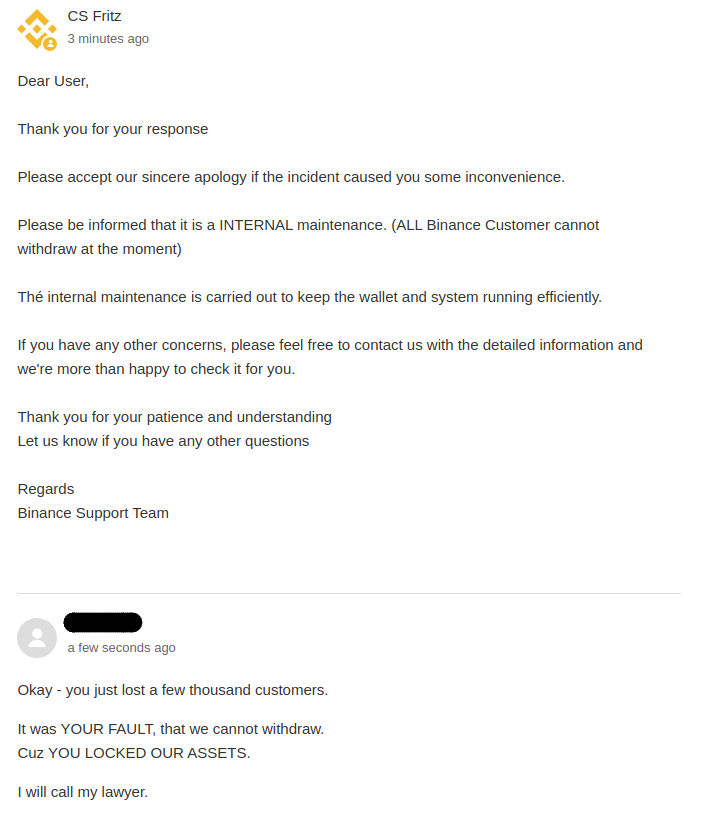
Task: Click the "Cuz YOU LOCKED OUR ASSETS." line
Action: pos(134,753)
